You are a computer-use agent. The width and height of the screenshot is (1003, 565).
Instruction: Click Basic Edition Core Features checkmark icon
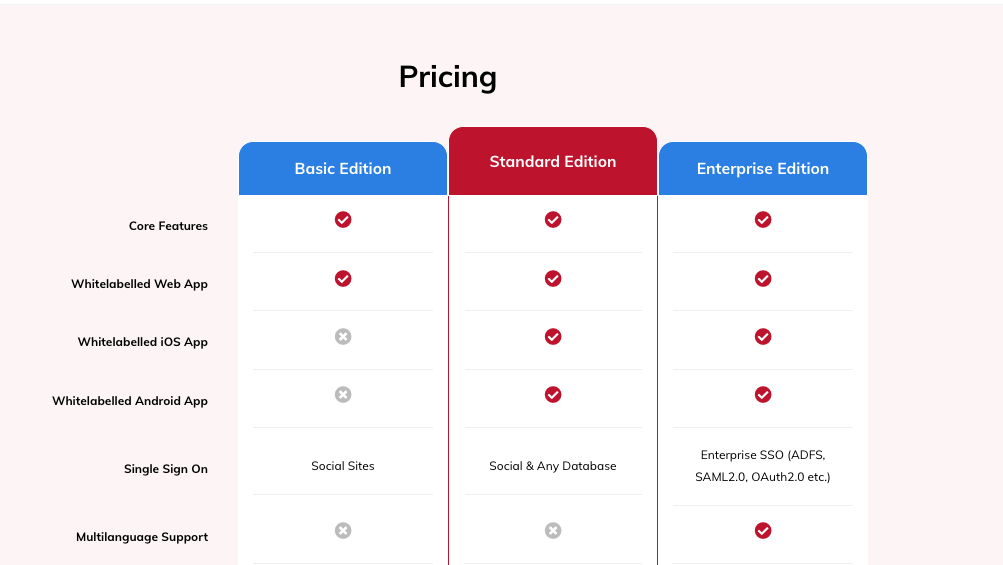[343, 219]
